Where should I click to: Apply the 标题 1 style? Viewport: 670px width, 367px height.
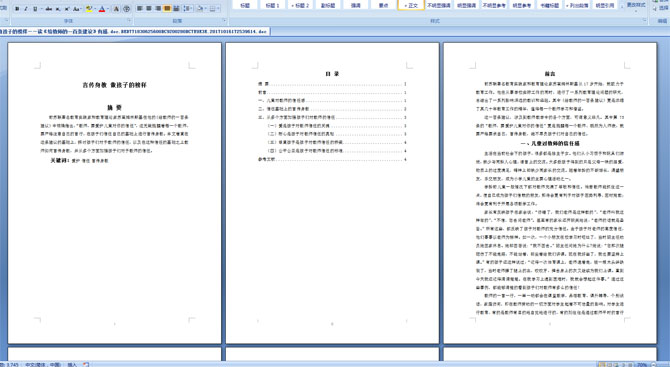click(272, 5)
